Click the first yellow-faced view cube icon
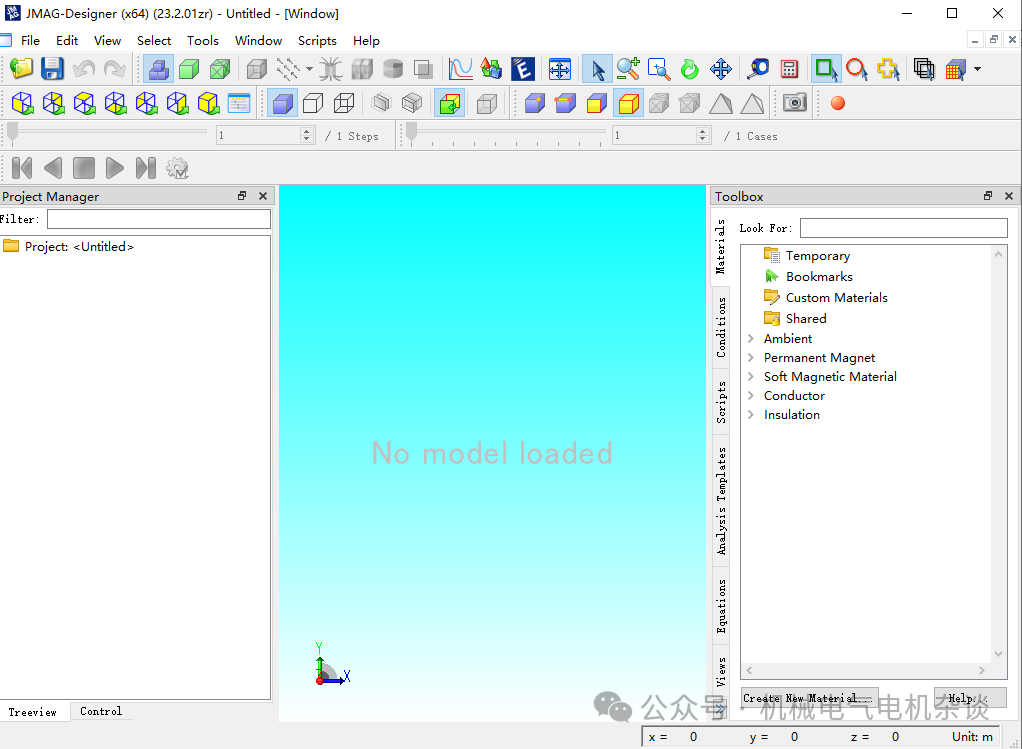 coord(22,103)
